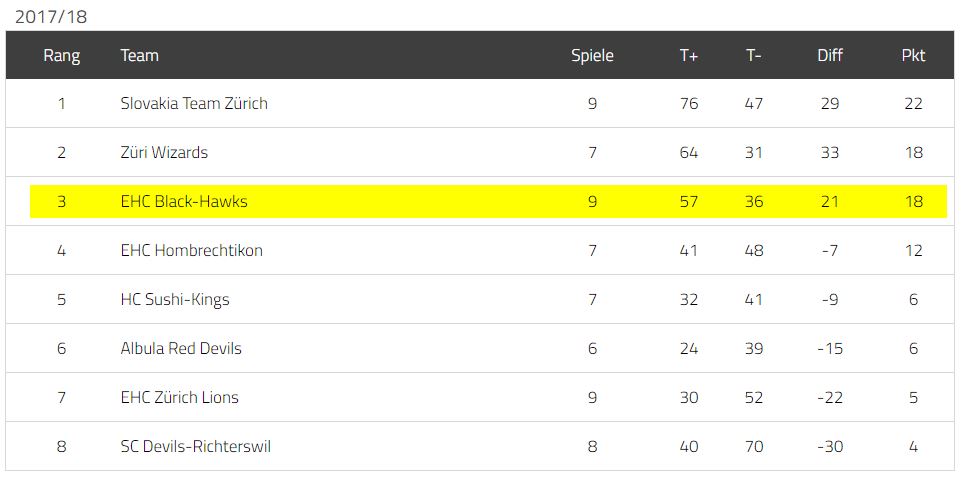The height and width of the screenshot is (477, 961).
Task: Click the 76 goals scored cell
Action: 689,103
